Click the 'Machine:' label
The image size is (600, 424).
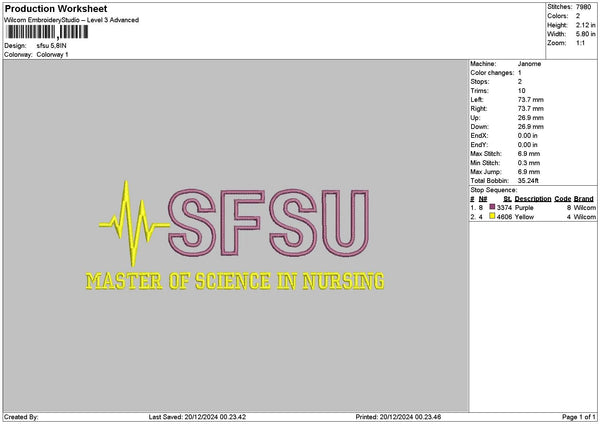[x=483, y=64]
